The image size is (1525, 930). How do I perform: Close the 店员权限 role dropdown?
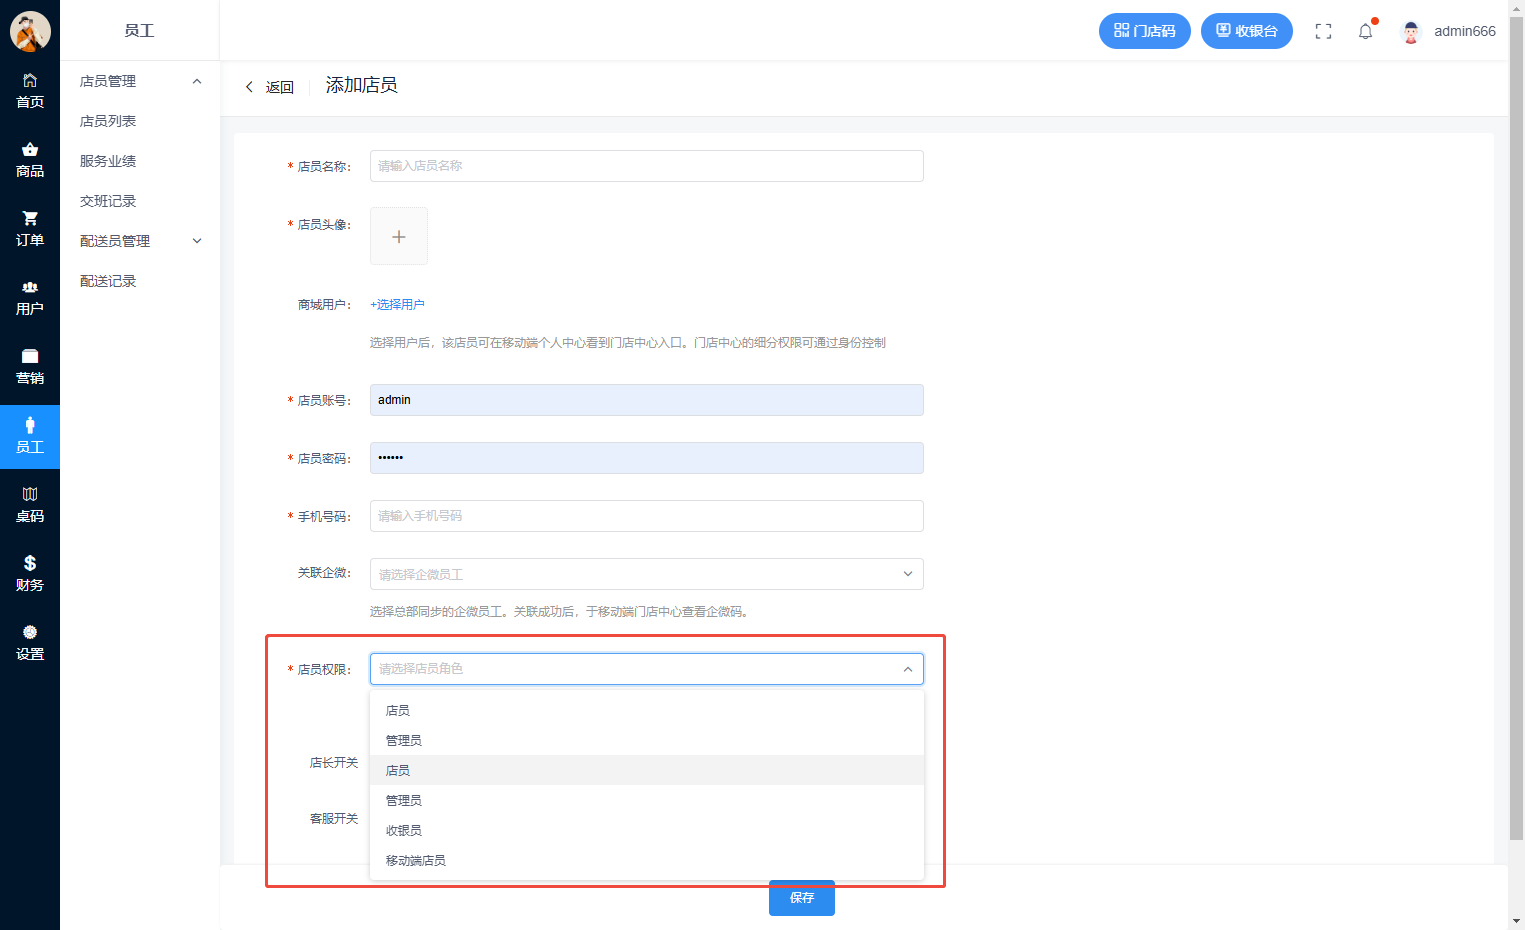coord(907,669)
